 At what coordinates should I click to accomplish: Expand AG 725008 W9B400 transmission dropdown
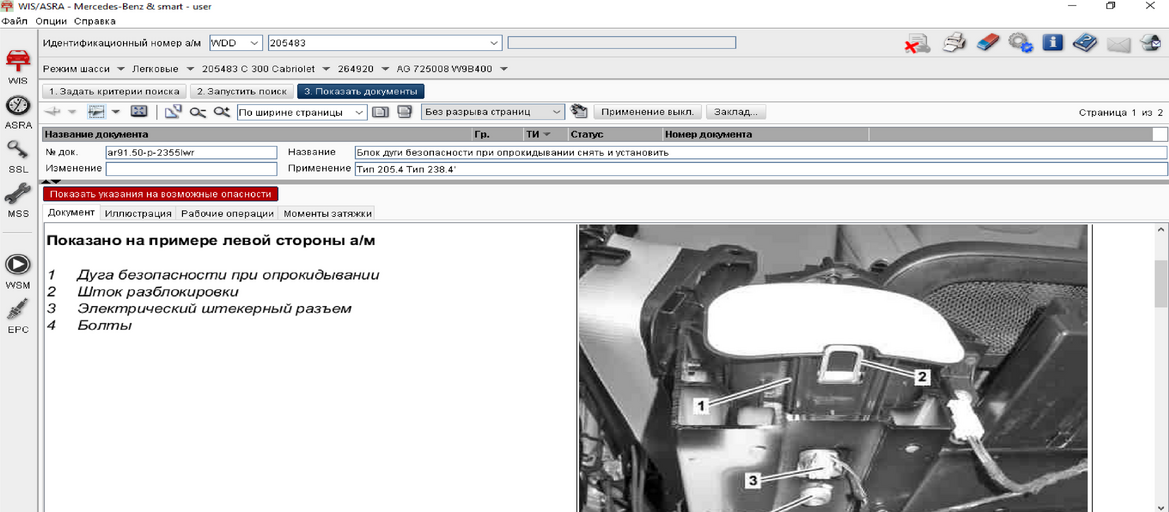click(503, 69)
